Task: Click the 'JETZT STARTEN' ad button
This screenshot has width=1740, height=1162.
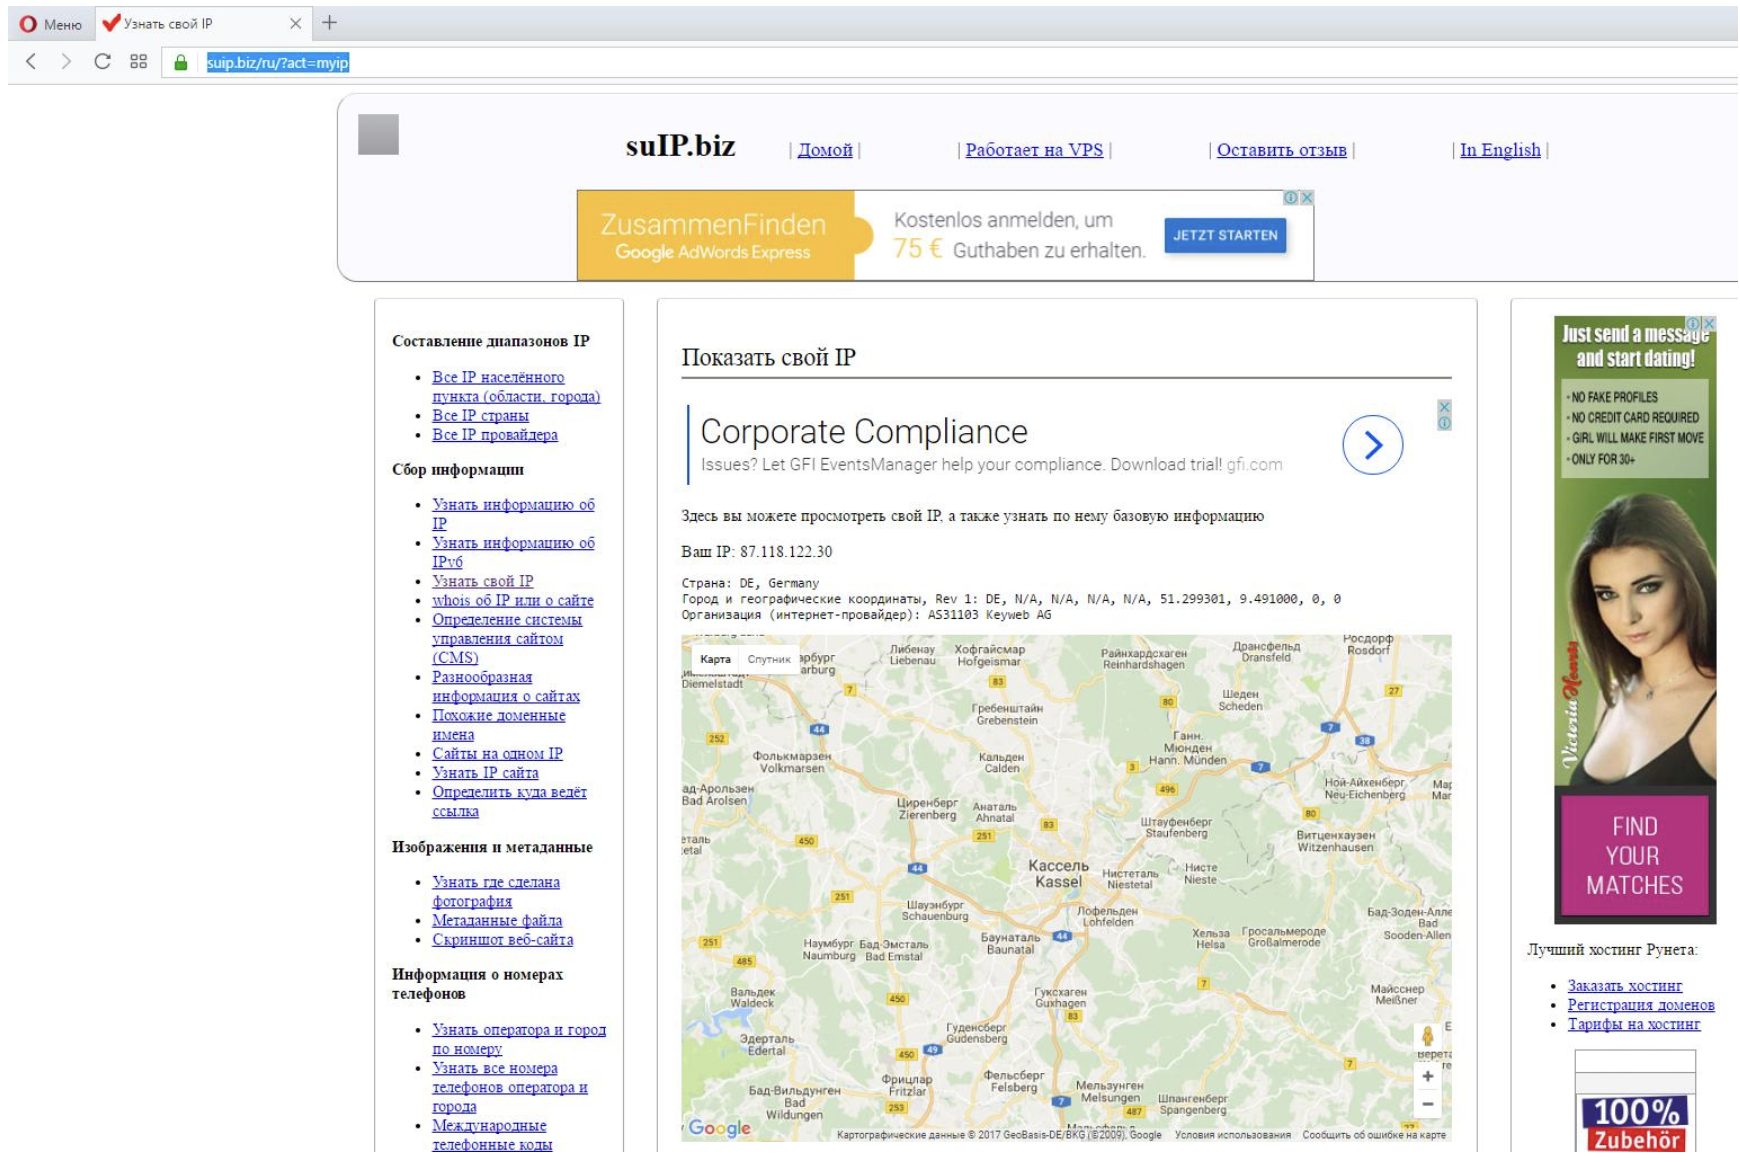Action: point(1225,236)
